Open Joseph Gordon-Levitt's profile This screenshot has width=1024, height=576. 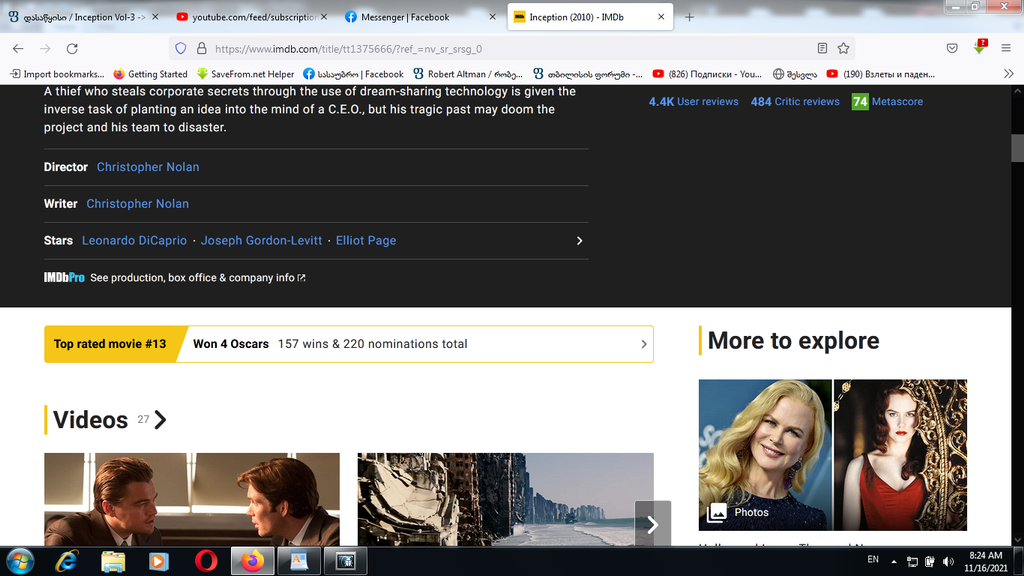click(261, 240)
